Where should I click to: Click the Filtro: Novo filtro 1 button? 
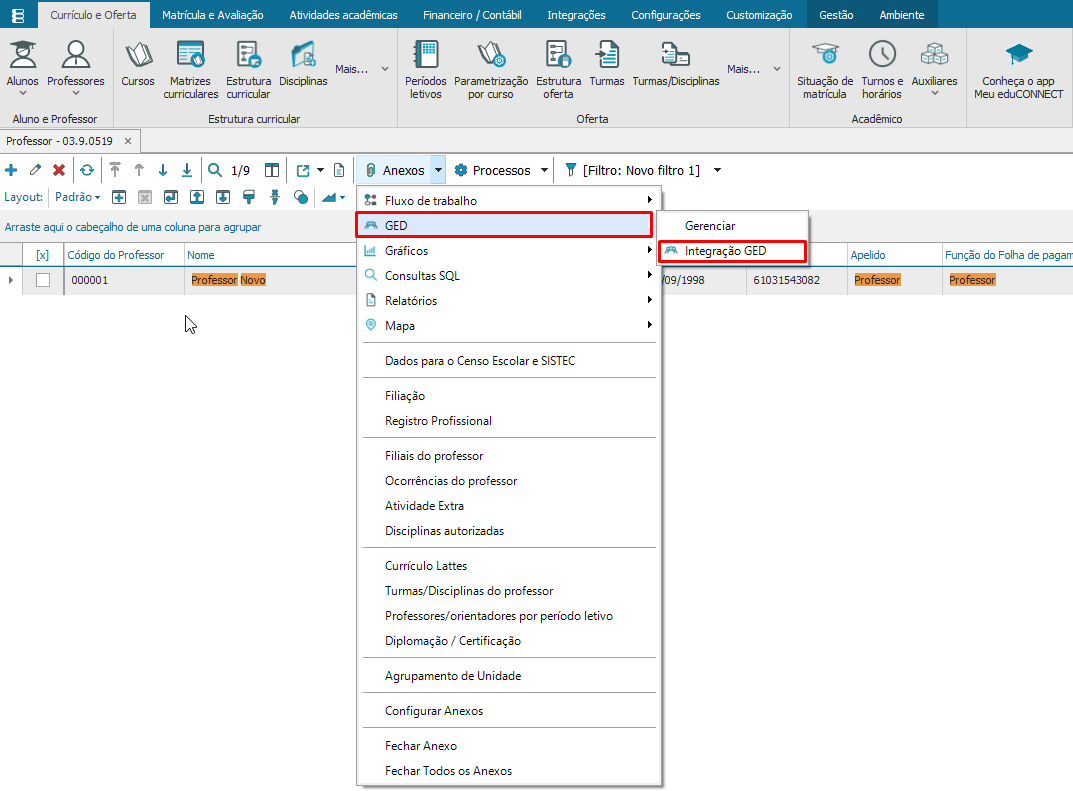click(633, 170)
